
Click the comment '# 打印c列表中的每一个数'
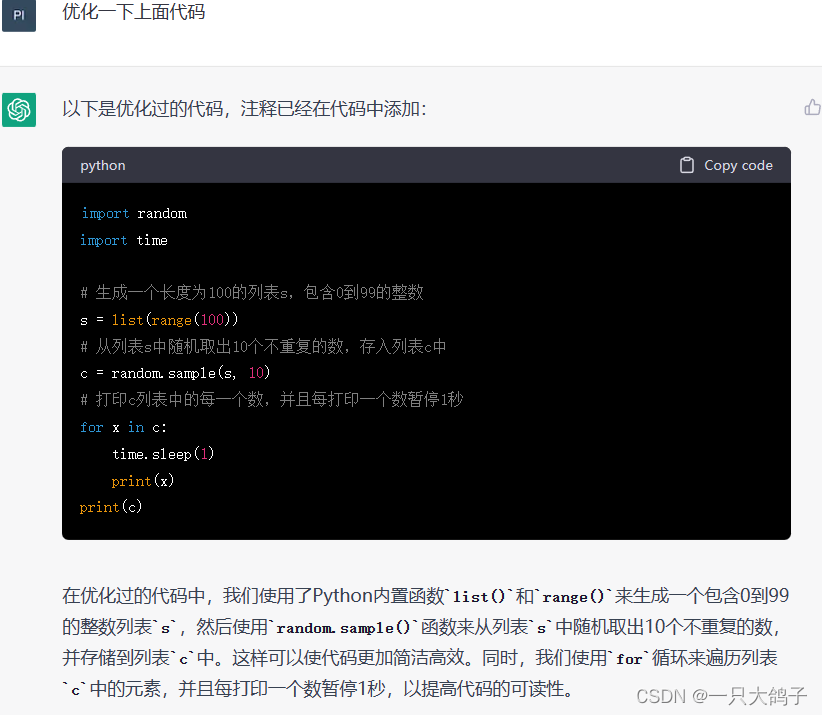[171, 399]
